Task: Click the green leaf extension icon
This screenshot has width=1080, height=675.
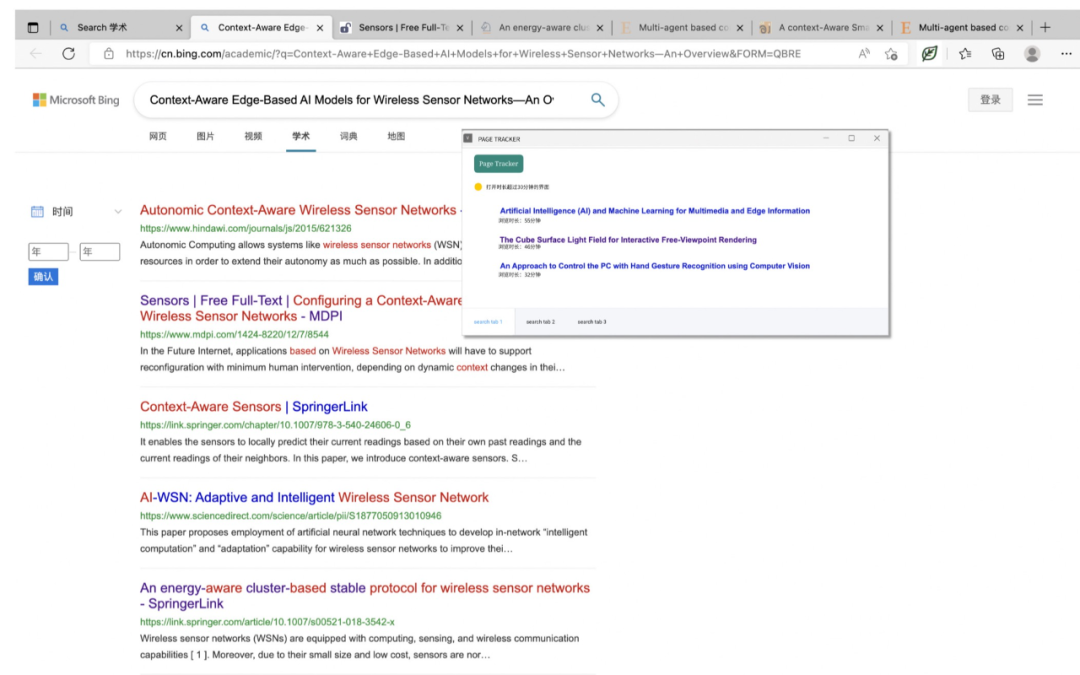Action: pos(929,53)
